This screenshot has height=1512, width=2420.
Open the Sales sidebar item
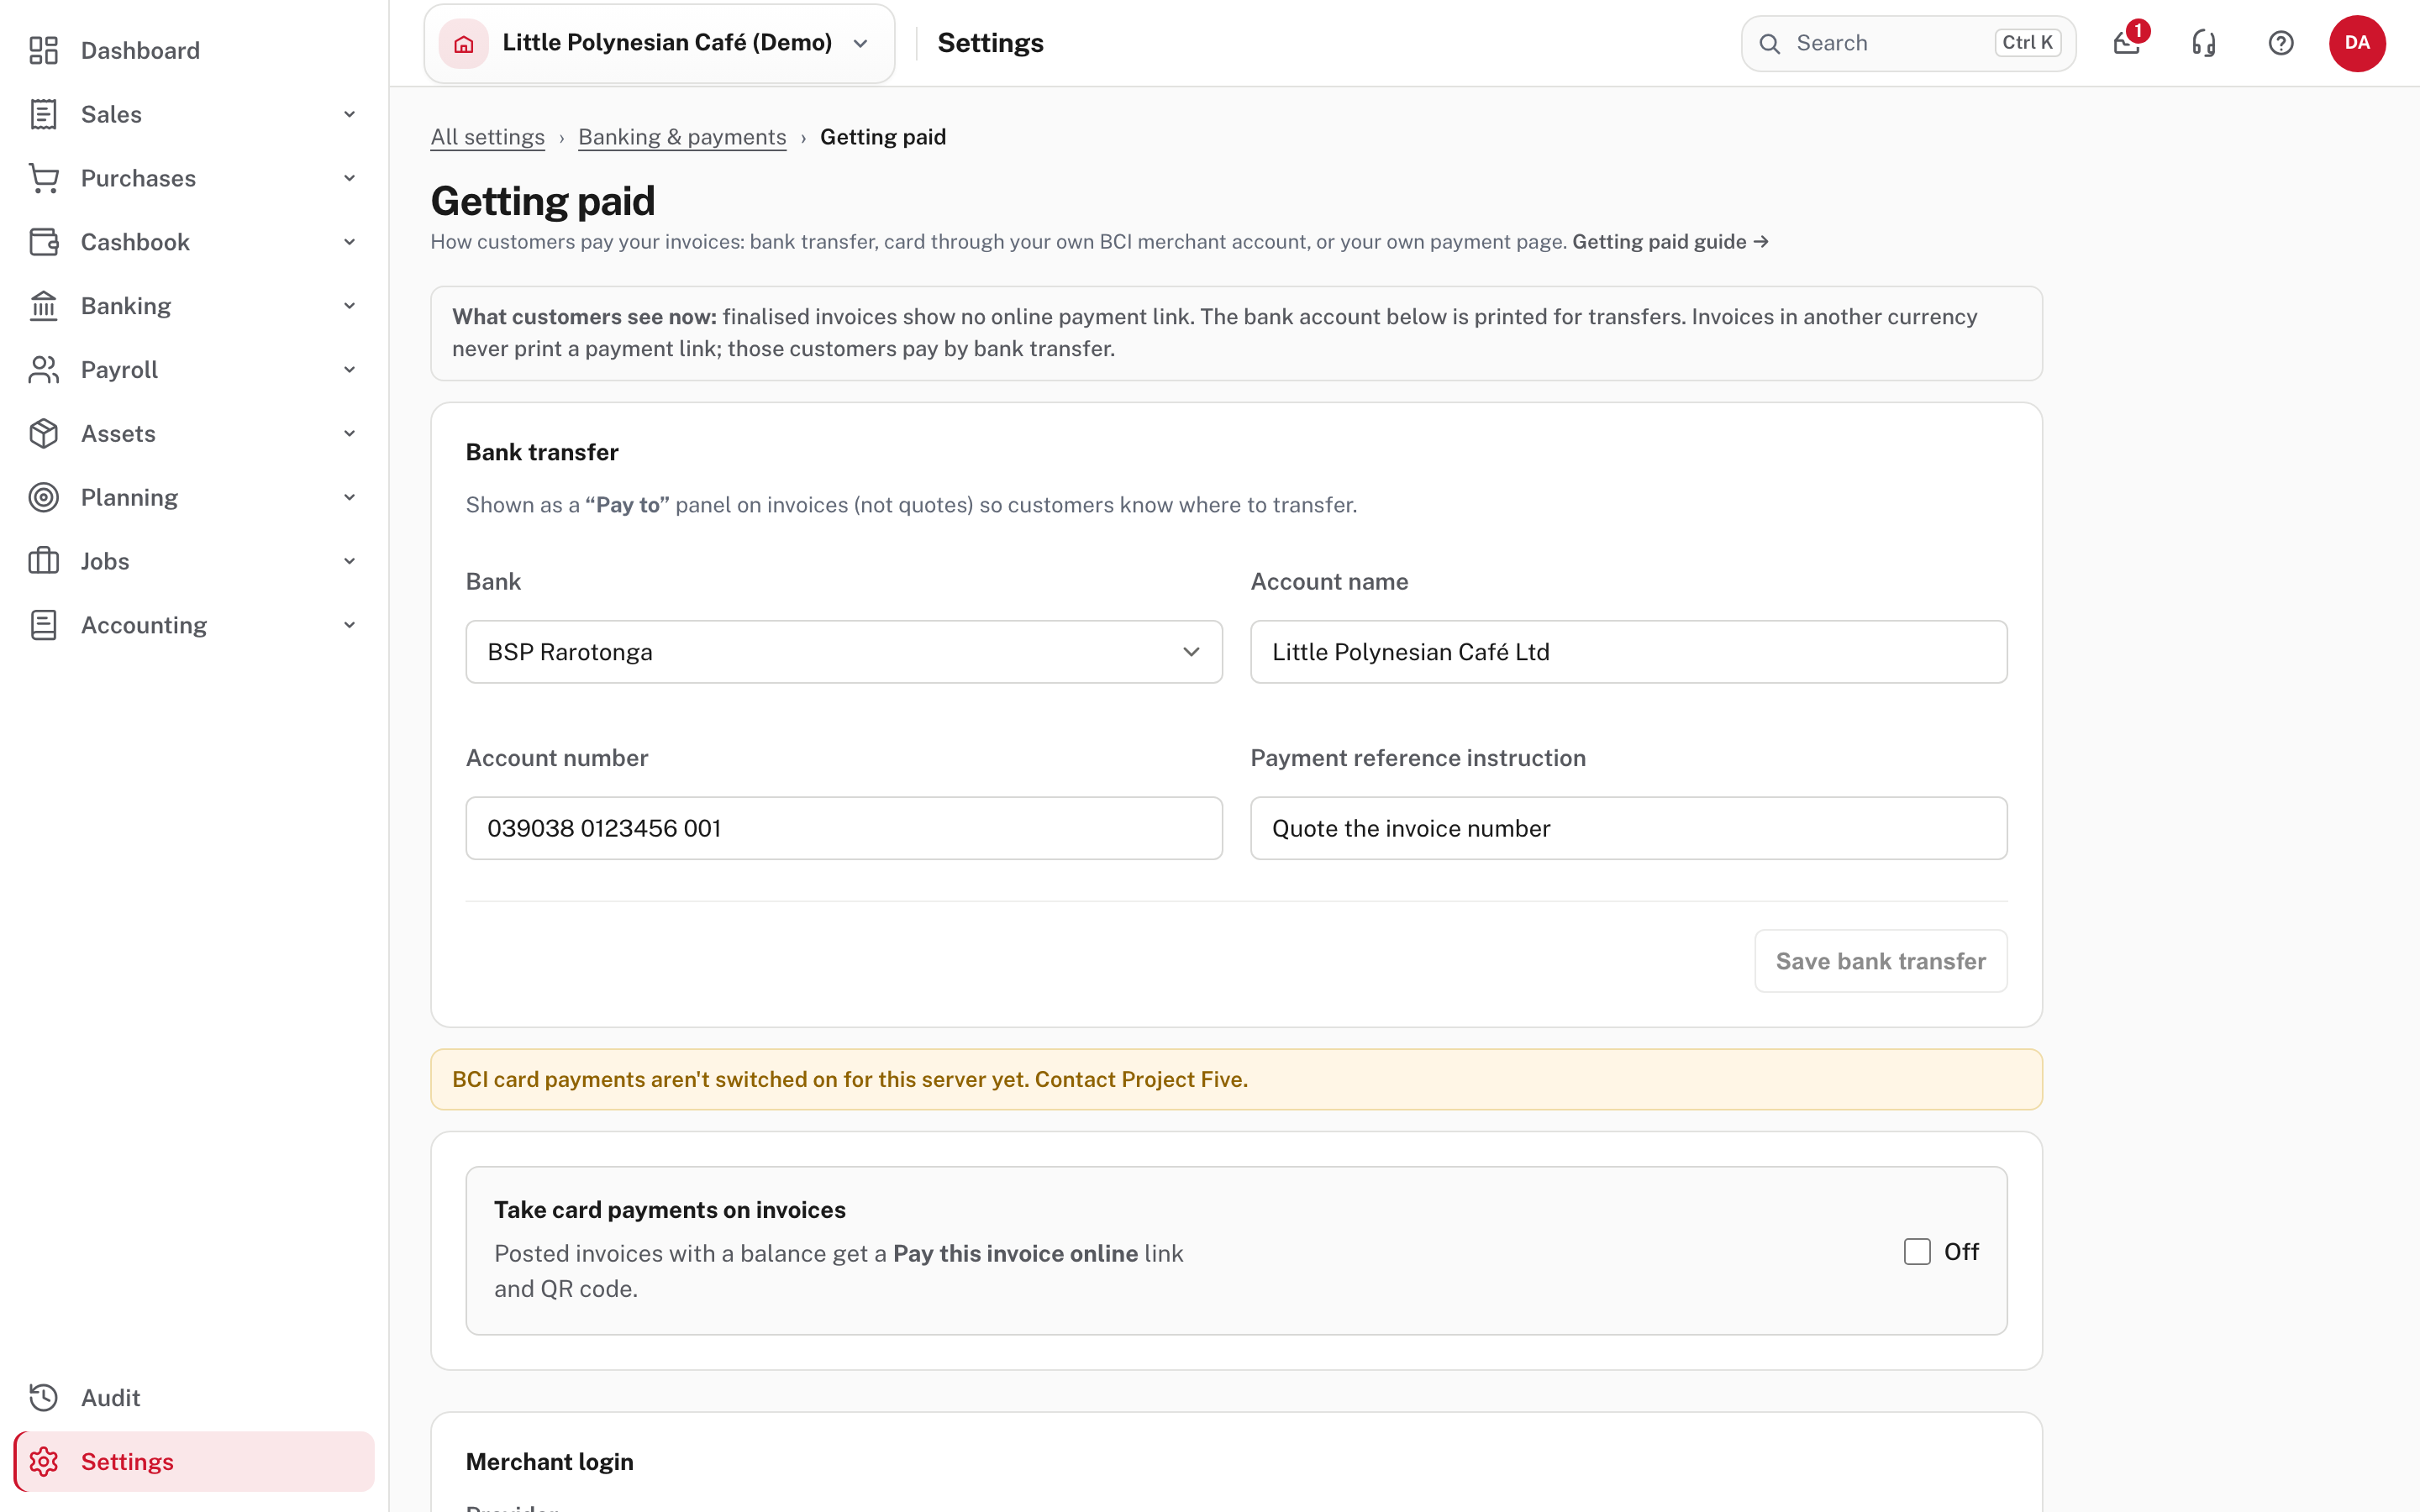(x=194, y=114)
